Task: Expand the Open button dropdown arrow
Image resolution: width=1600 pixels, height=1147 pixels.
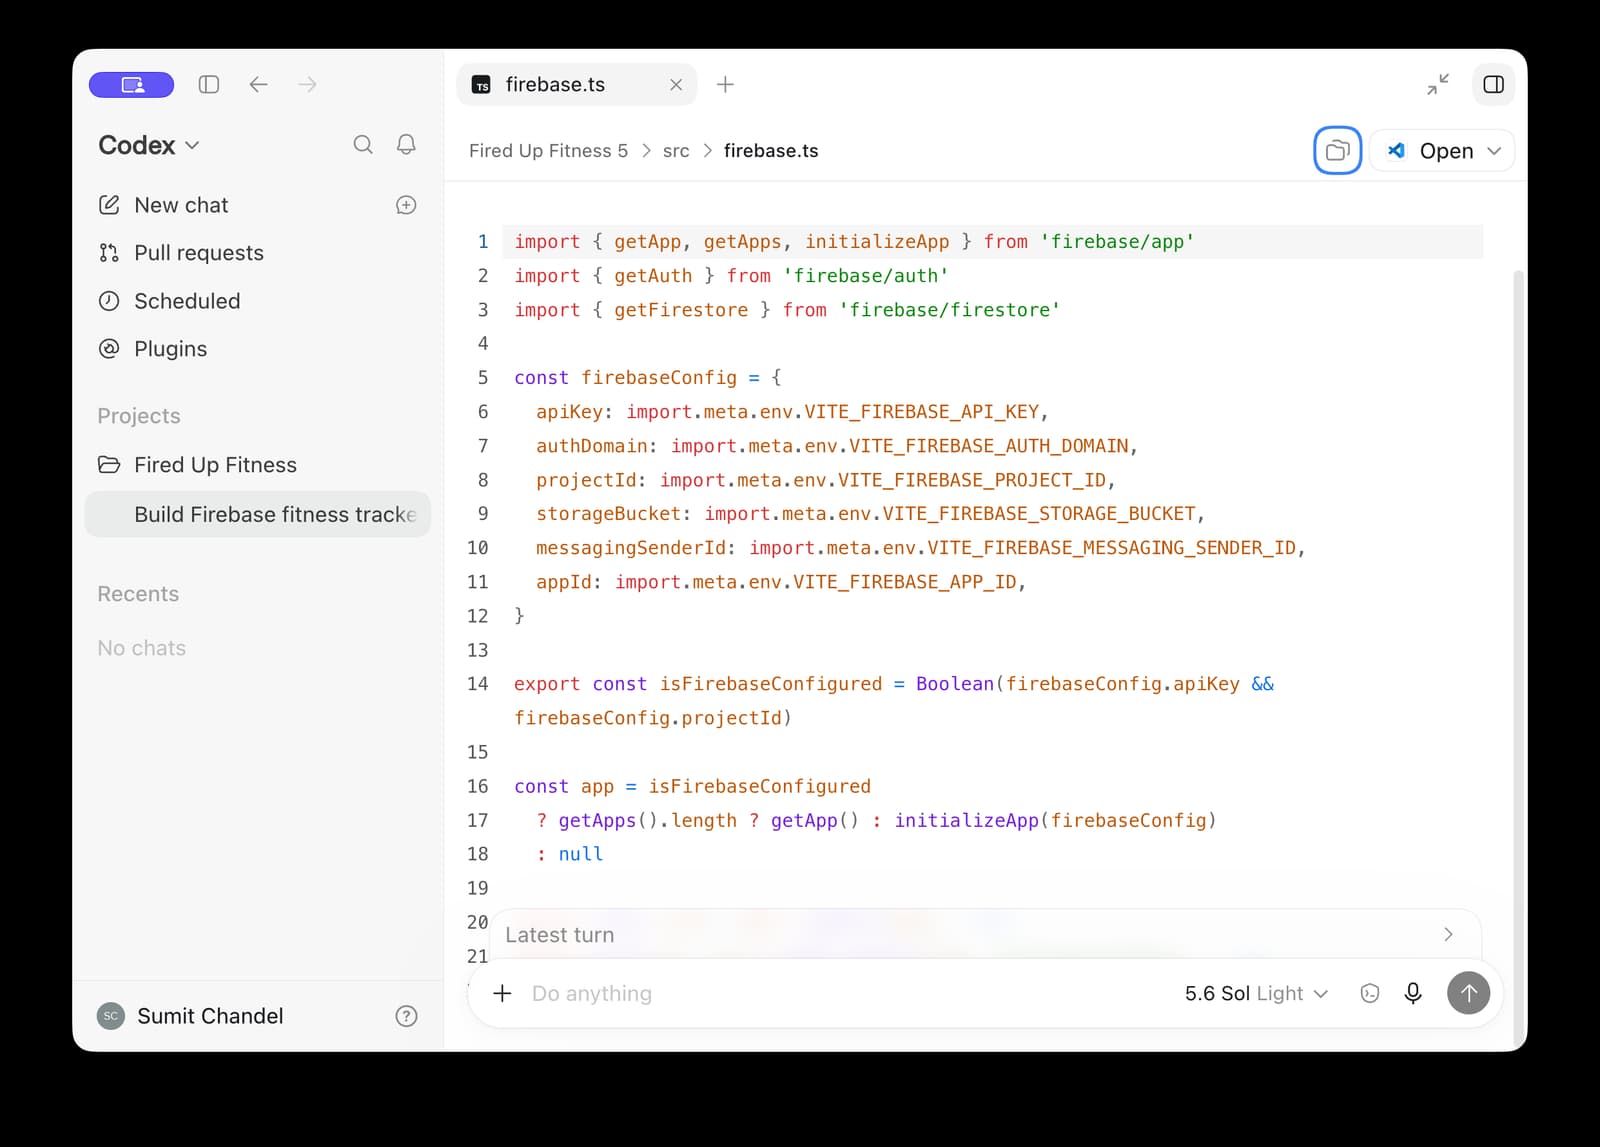Action: point(1495,151)
